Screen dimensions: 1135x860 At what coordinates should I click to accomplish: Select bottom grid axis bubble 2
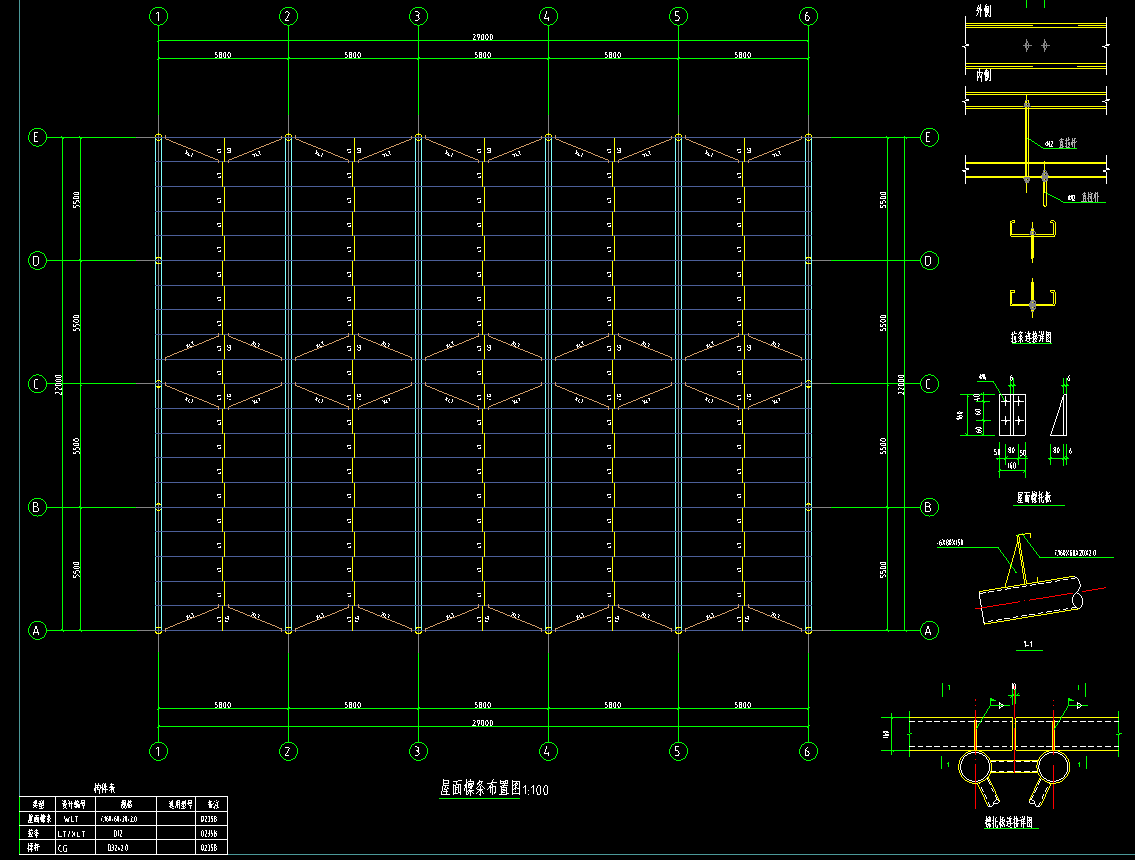(x=288, y=751)
